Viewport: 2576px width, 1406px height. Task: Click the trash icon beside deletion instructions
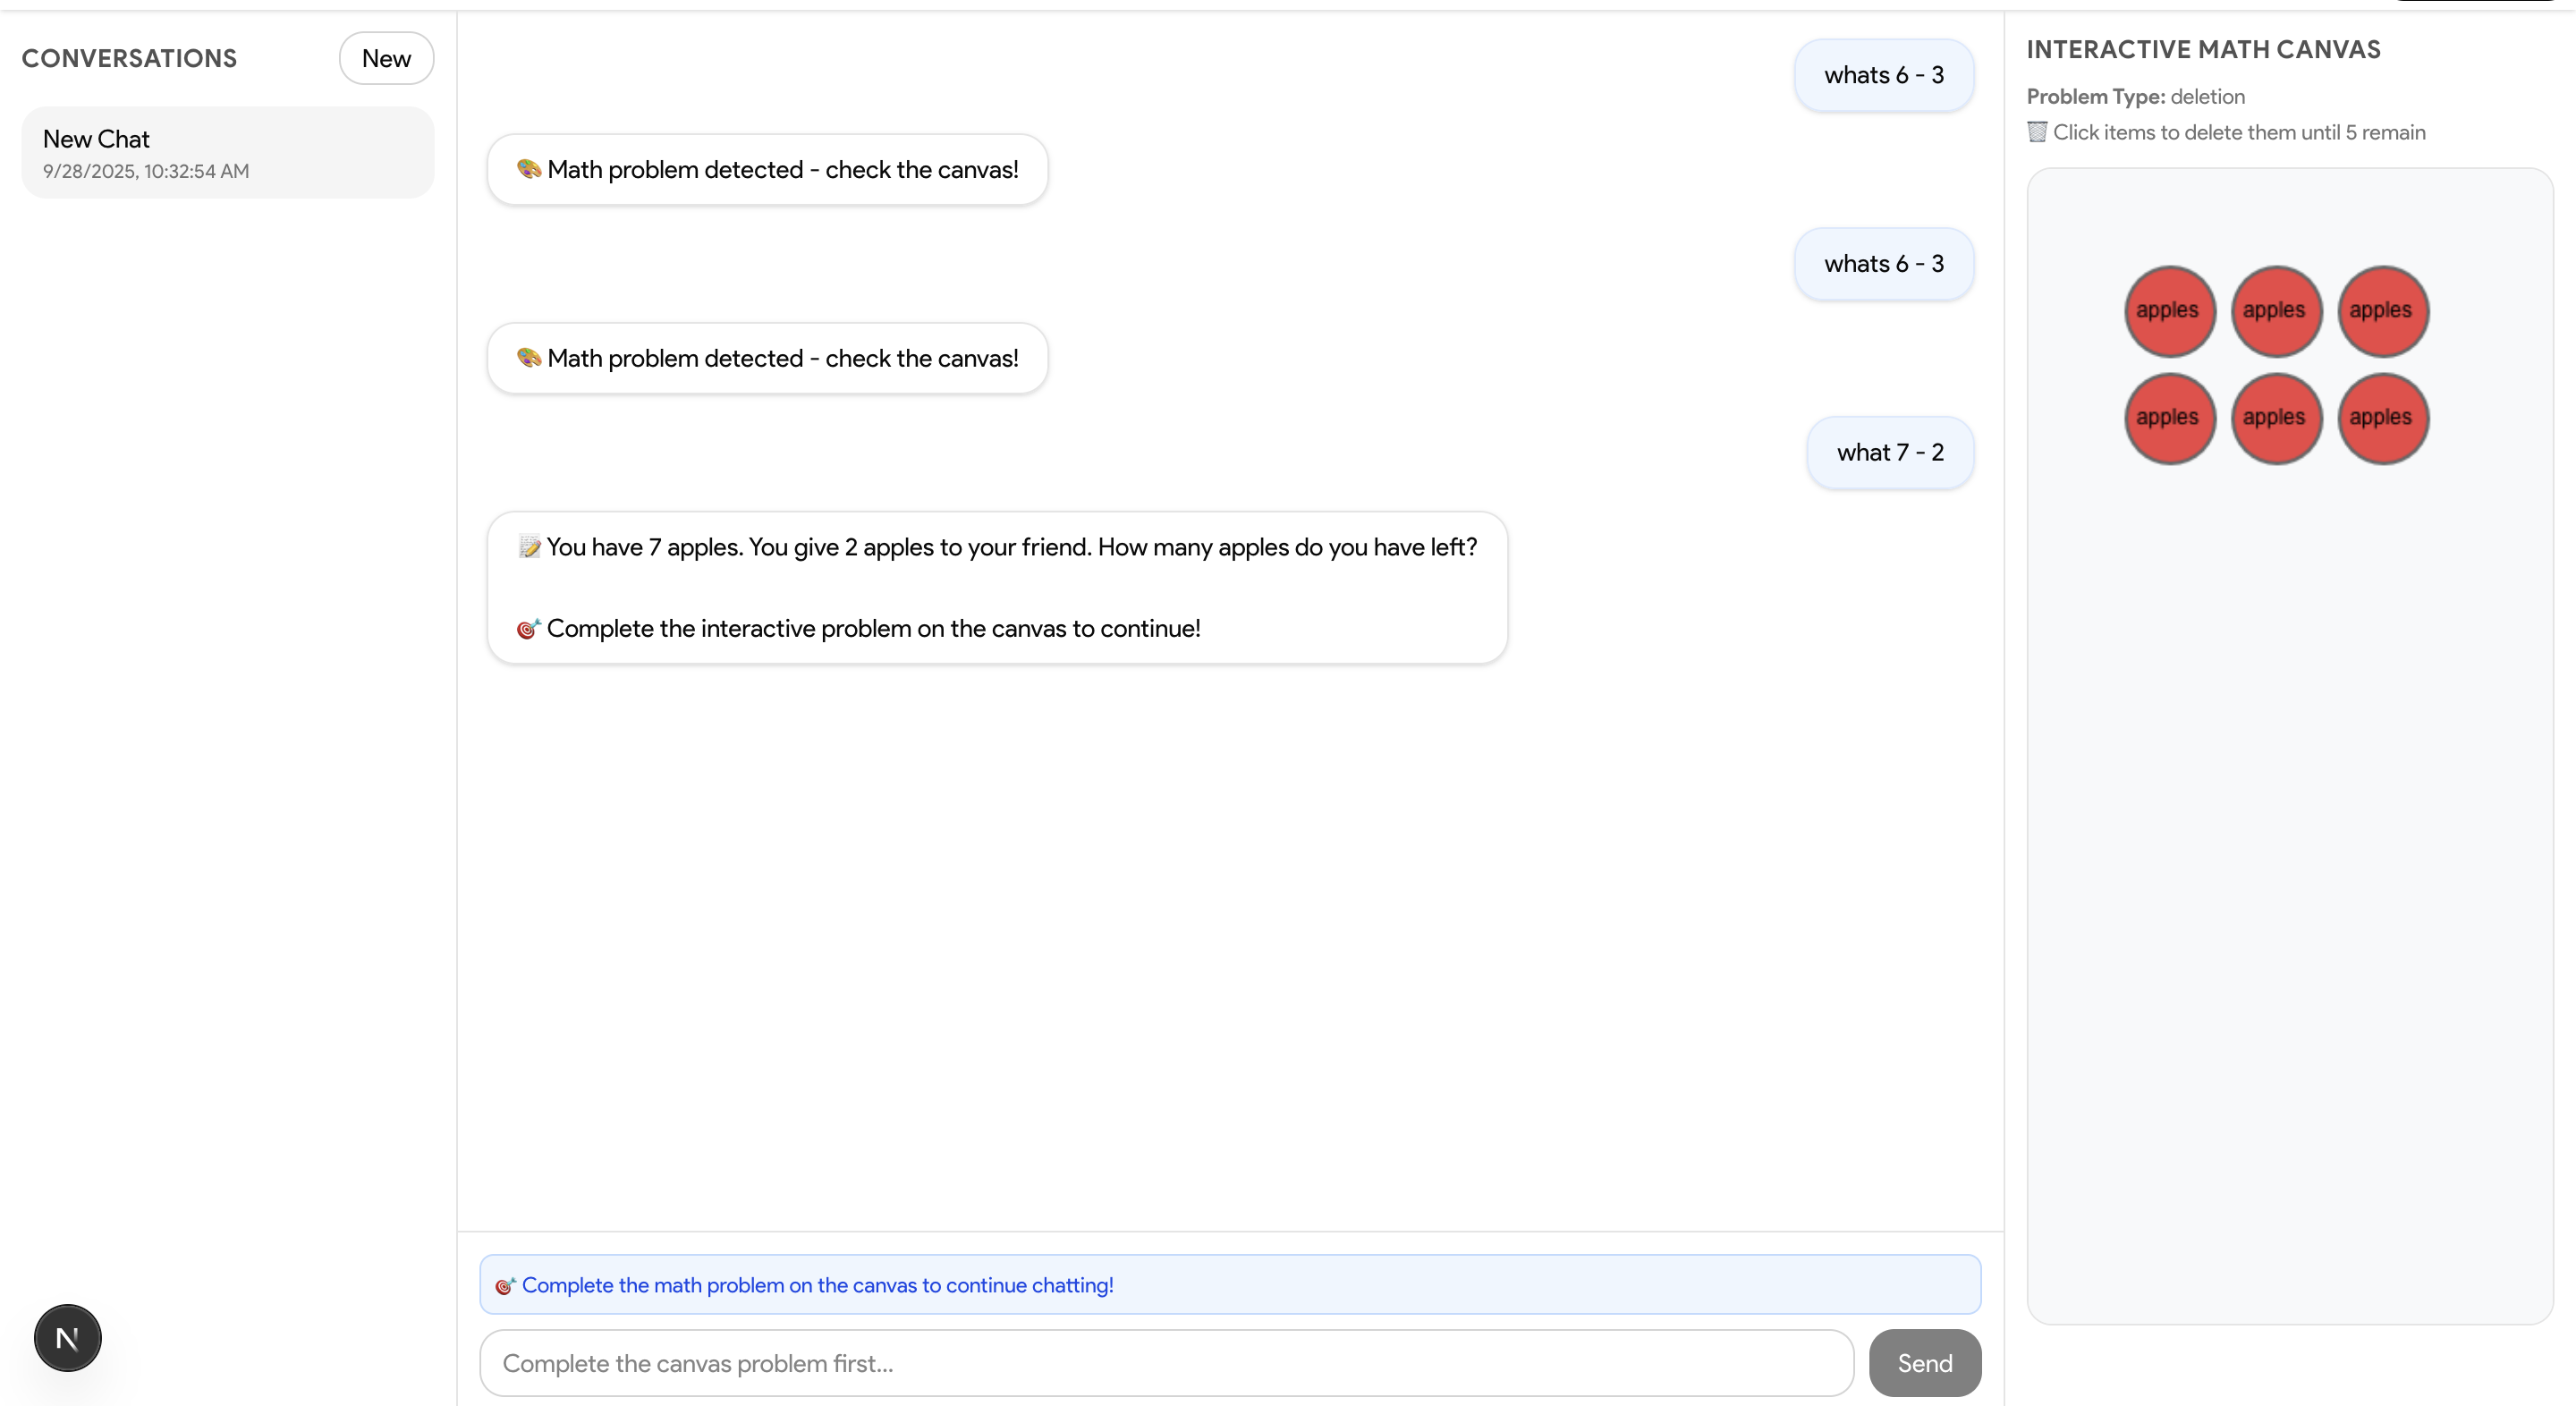tap(2037, 132)
